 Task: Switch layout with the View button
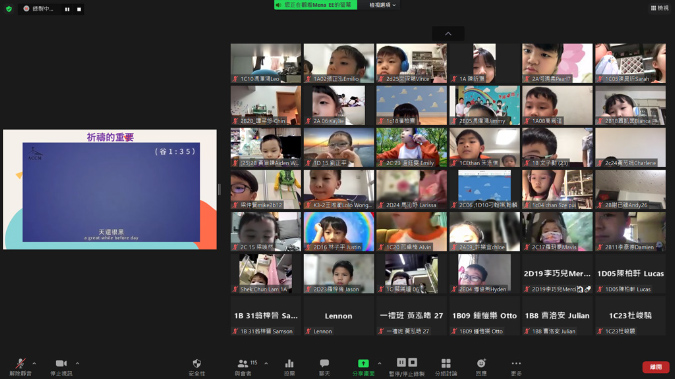pos(660,8)
